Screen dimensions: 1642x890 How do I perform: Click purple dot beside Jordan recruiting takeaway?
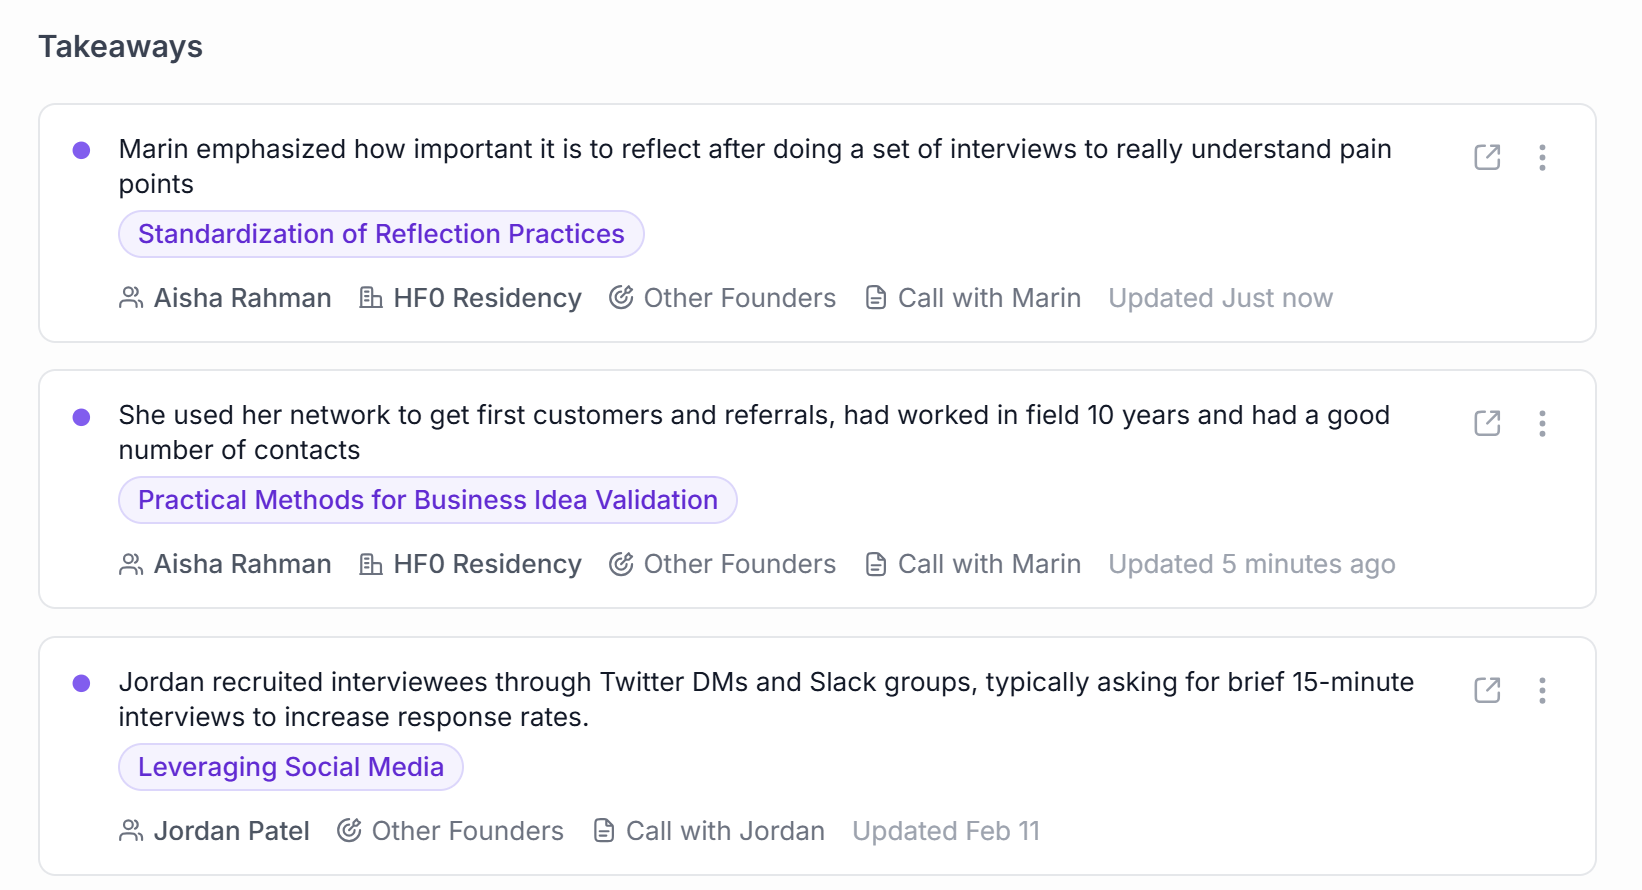click(x=82, y=683)
